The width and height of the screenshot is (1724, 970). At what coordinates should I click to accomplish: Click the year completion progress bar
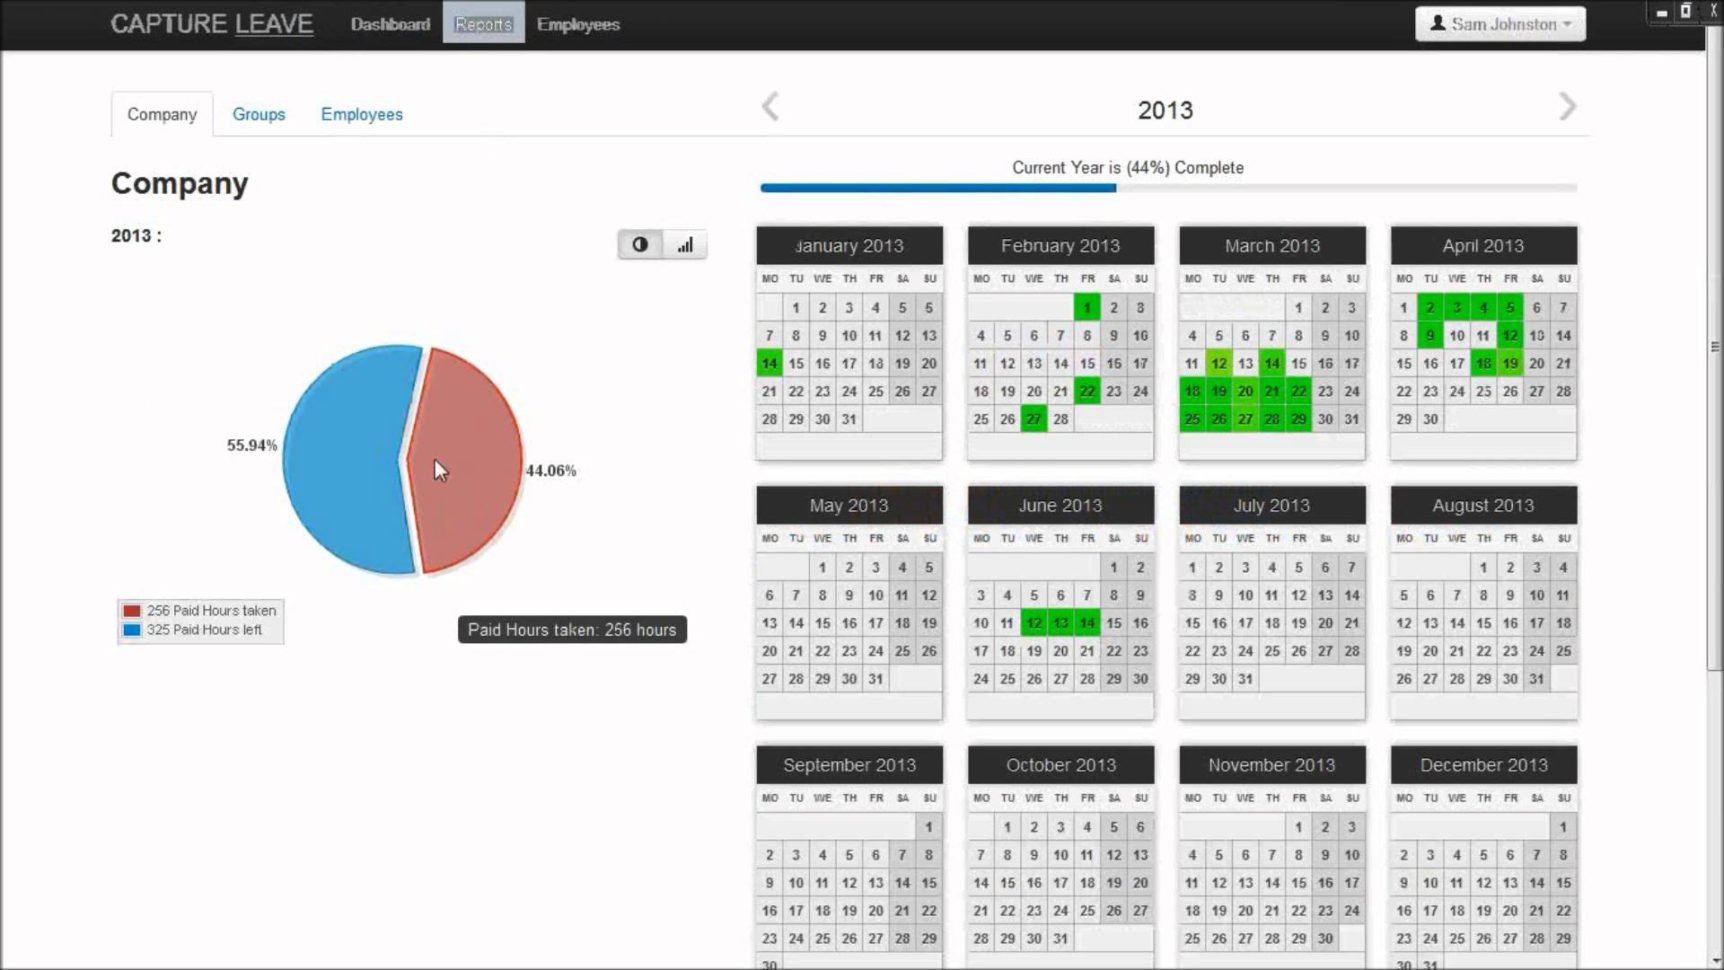pyautogui.click(x=1168, y=187)
